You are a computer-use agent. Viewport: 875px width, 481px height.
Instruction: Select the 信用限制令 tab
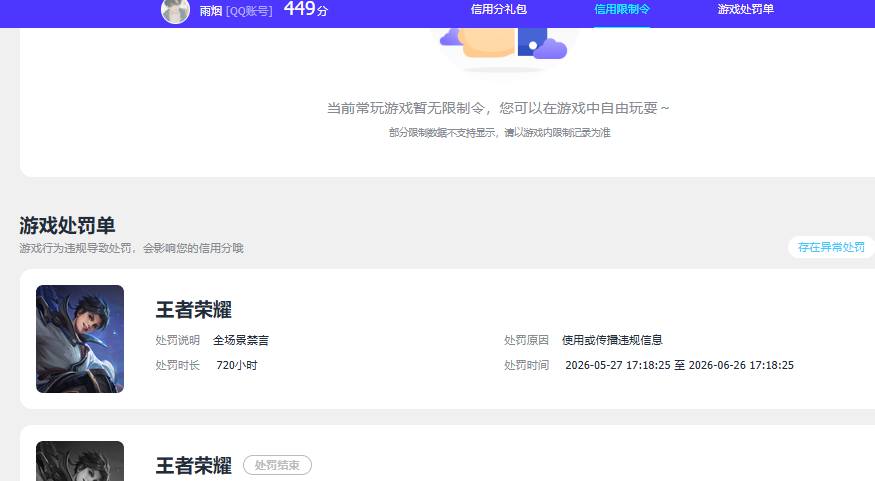point(622,9)
